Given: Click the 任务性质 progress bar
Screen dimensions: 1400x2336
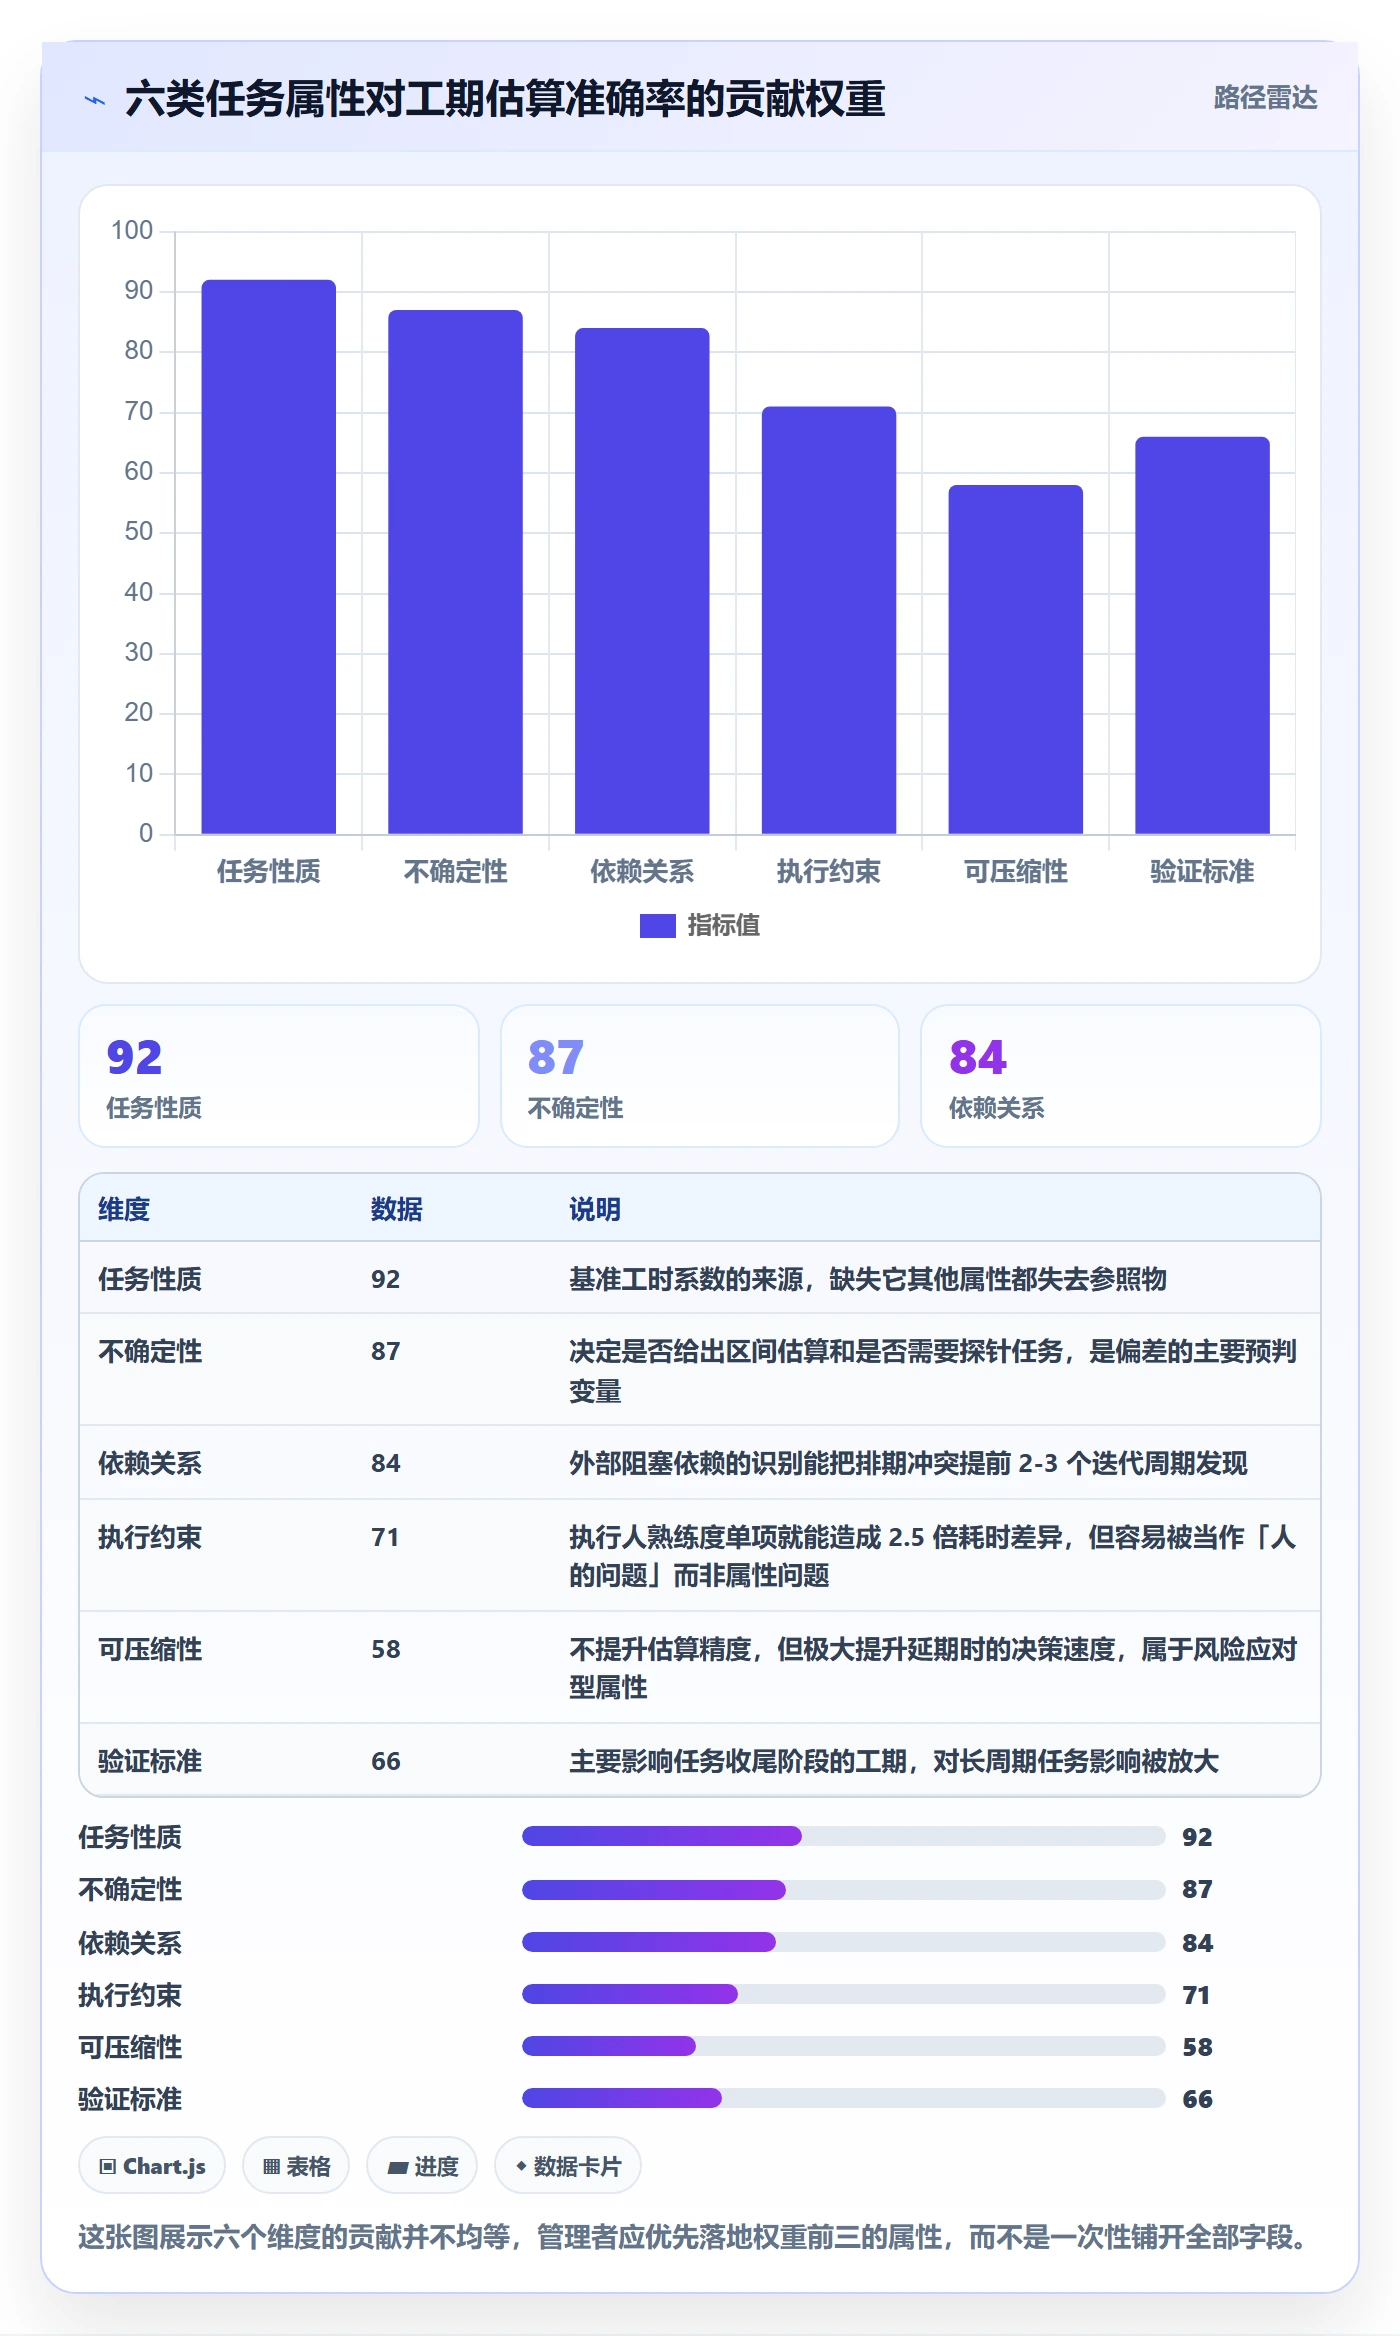Looking at the screenshot, I should coord(843,1836).
